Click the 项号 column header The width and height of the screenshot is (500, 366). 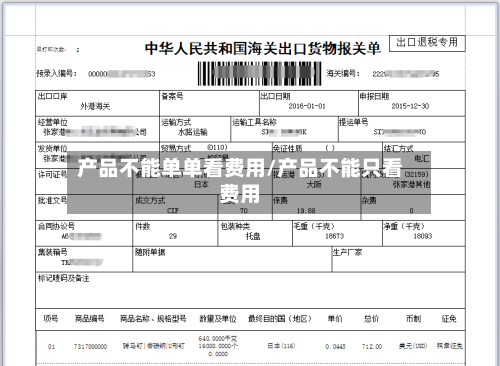click(x=51, y=319)
